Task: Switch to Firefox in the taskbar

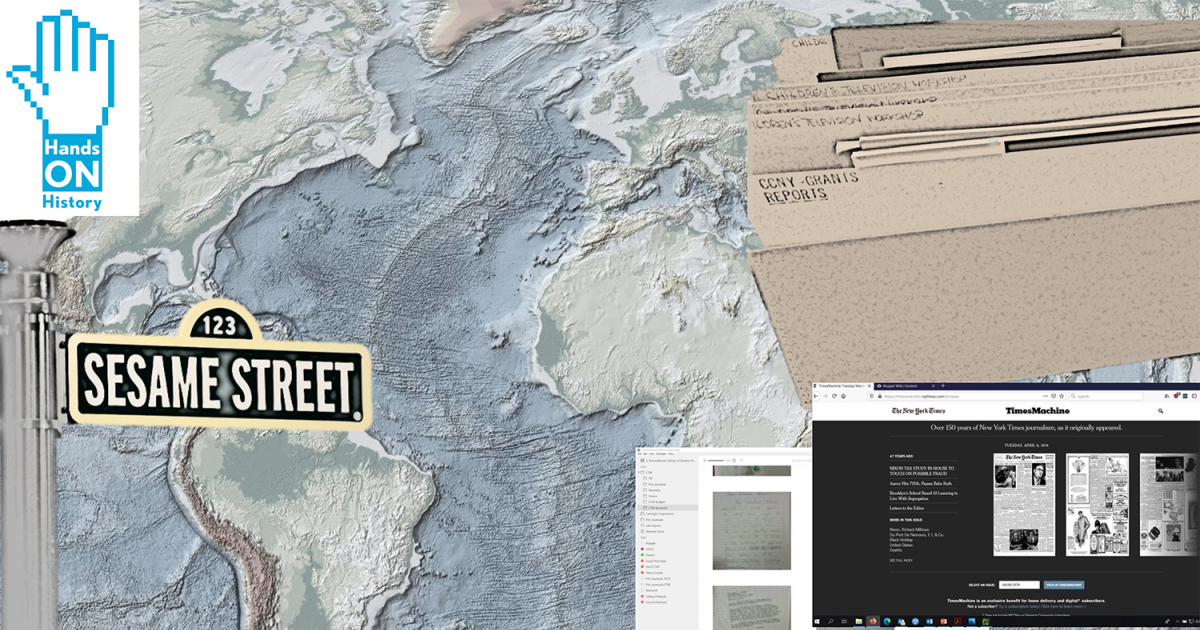Action: pos(873,621)
